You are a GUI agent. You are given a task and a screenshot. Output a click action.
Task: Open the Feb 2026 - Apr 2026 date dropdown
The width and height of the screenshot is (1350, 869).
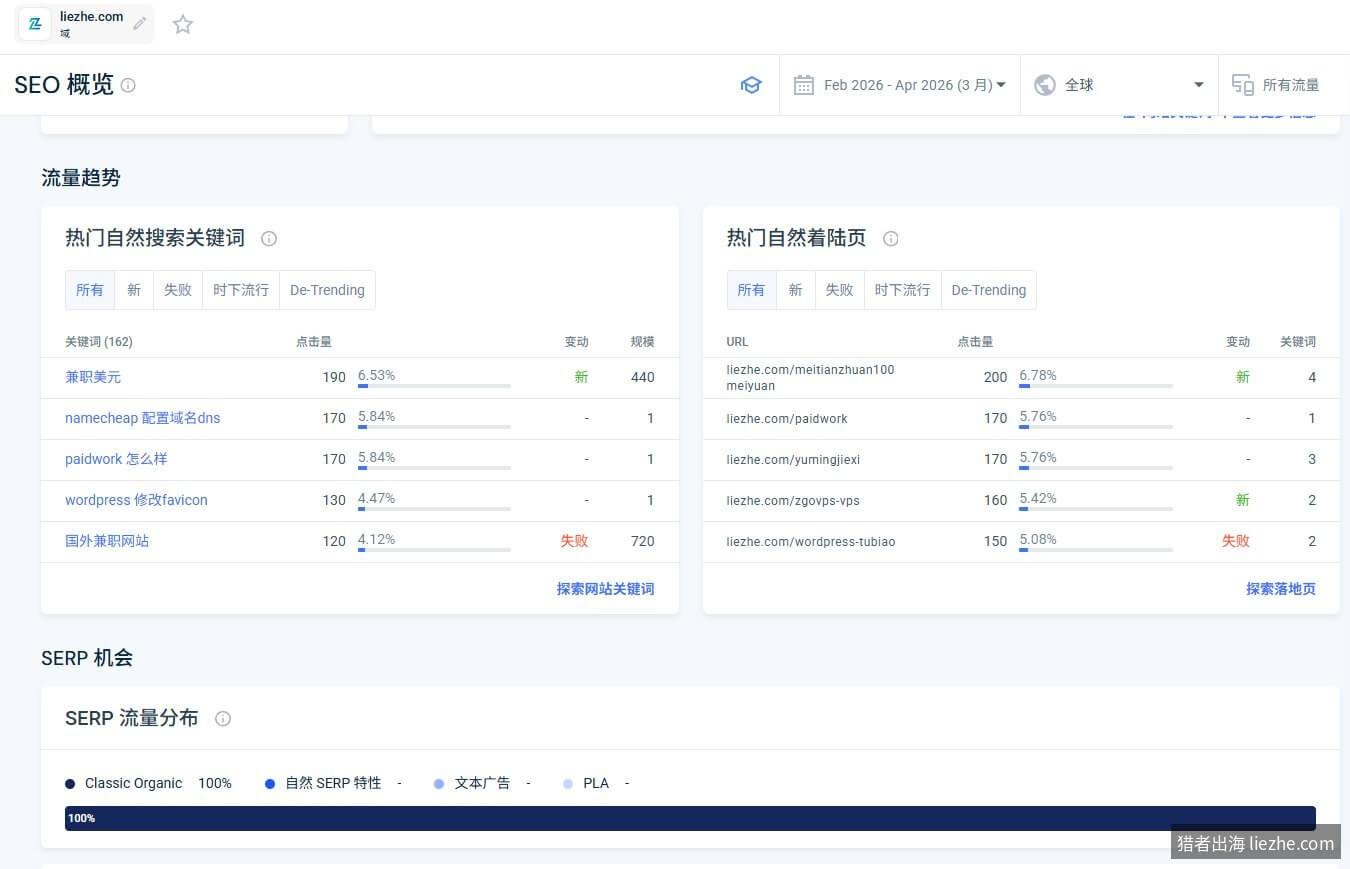900,85
